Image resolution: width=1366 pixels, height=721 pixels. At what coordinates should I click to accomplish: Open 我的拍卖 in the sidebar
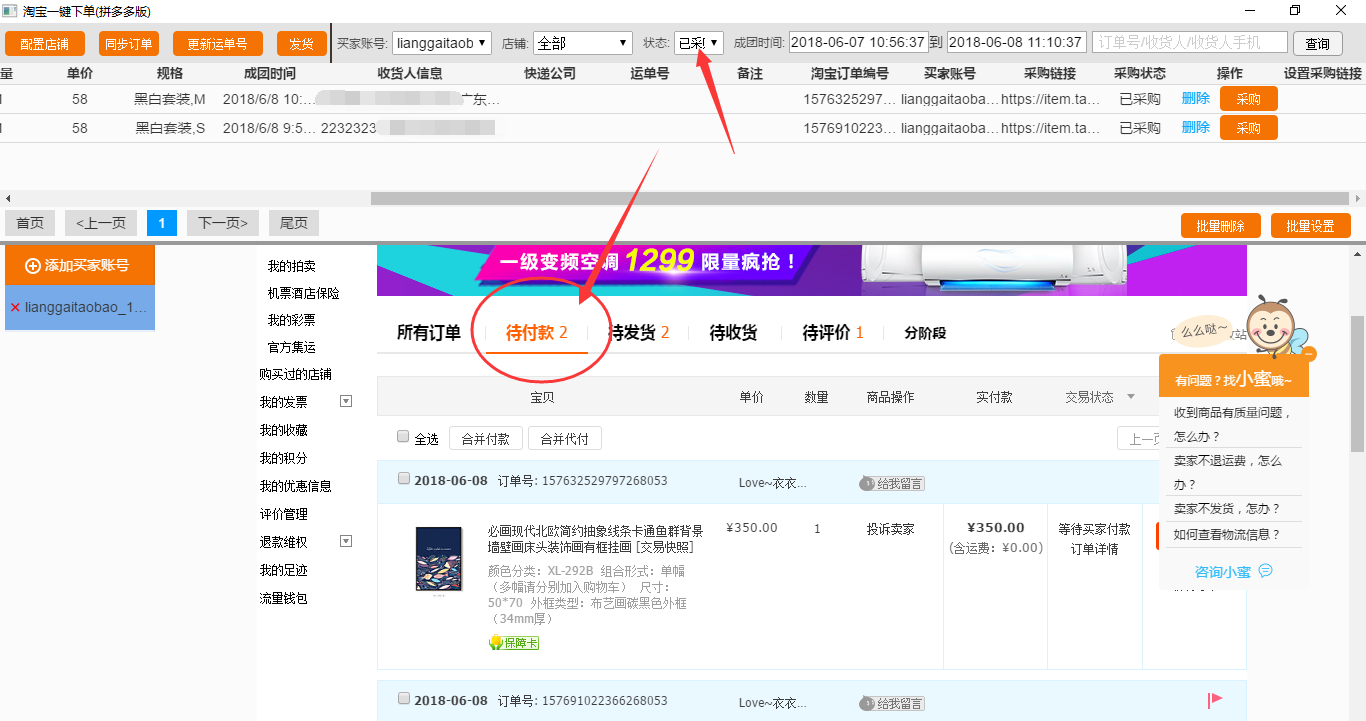point(291,266)
